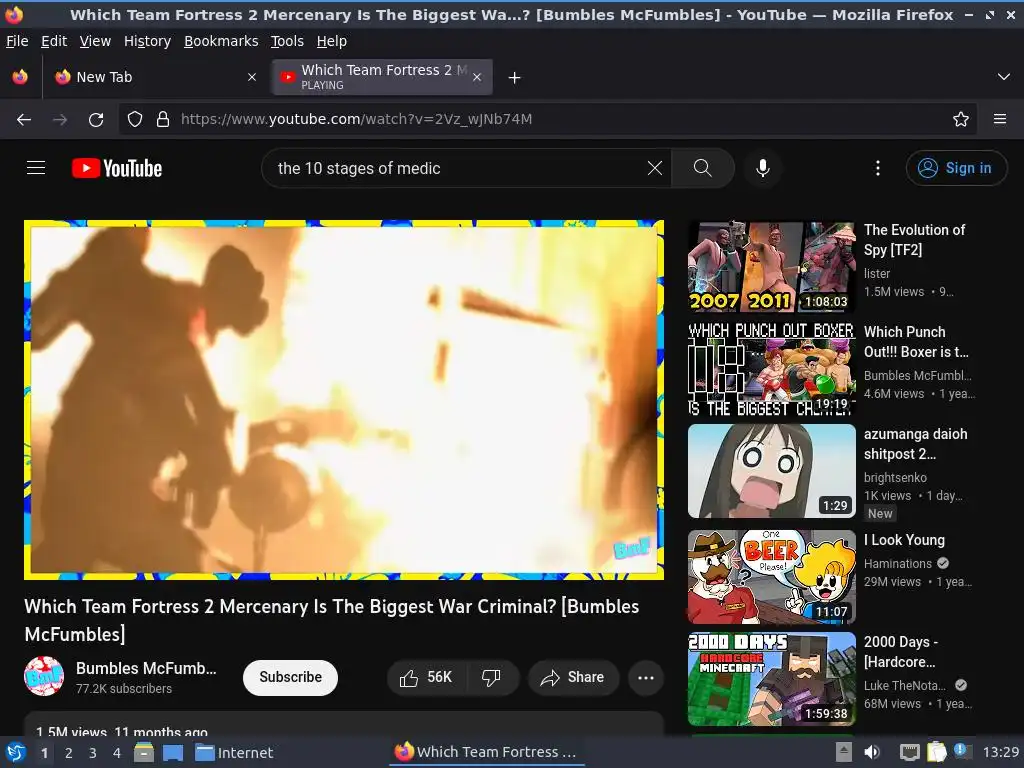The height and width of the screenshot is (768, 1024).
Task: Clear the YouTube search text with the X
Action: click(654, 168)
